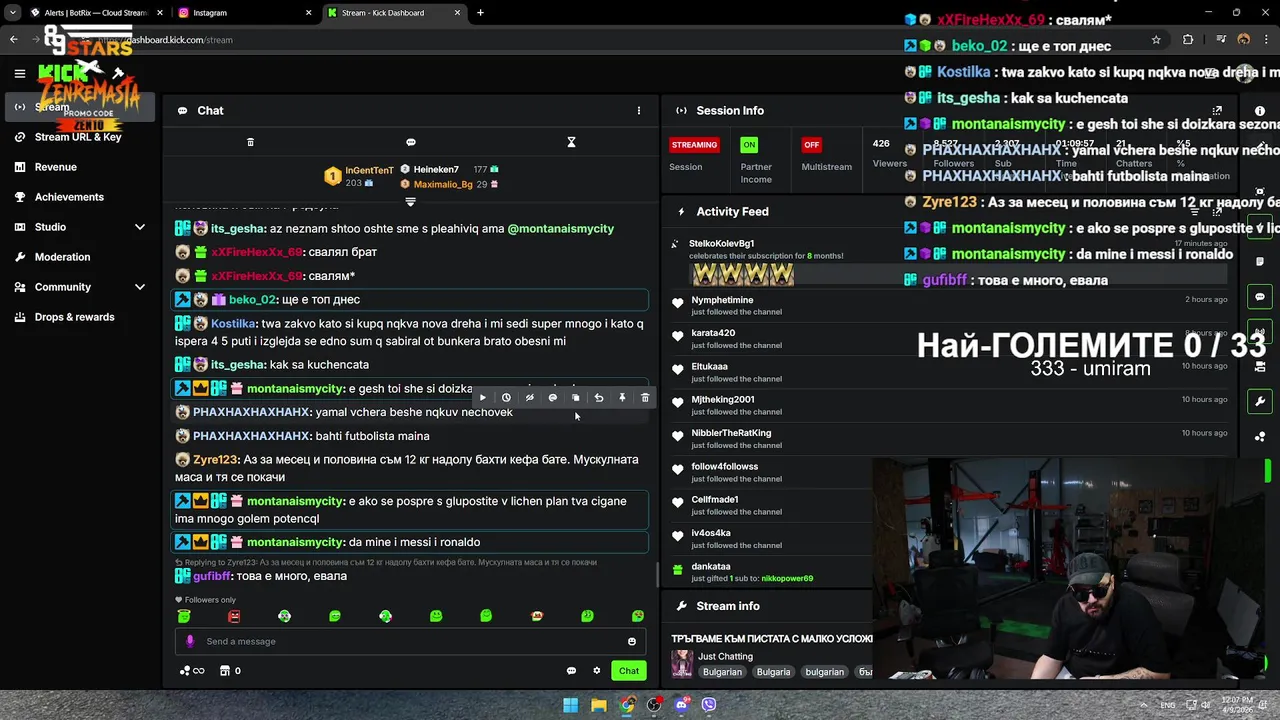This screenshot has width=1280, height=720.
Task: Click the Just Chatting category thumbnail
Action: coord(682,664)
